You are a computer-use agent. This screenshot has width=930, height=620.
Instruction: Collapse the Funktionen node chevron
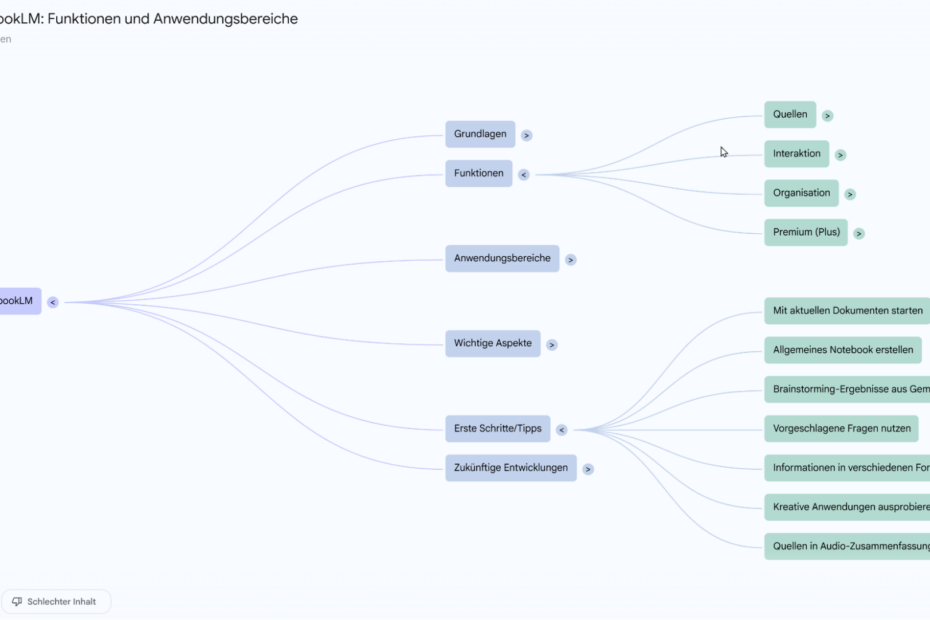[523, 174]
